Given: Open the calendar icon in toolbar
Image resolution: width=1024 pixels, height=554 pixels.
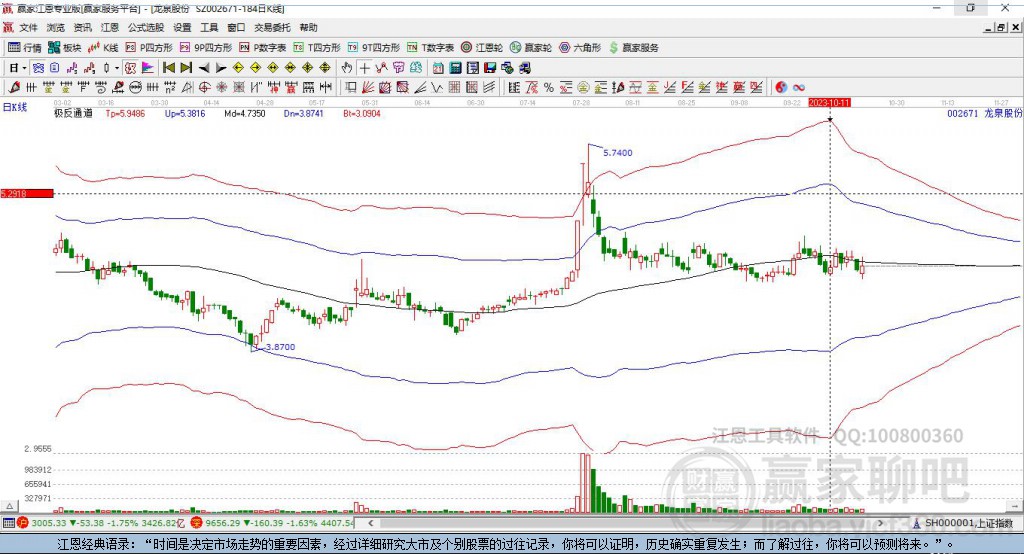Looking at the screenshot, I should 438,68.
